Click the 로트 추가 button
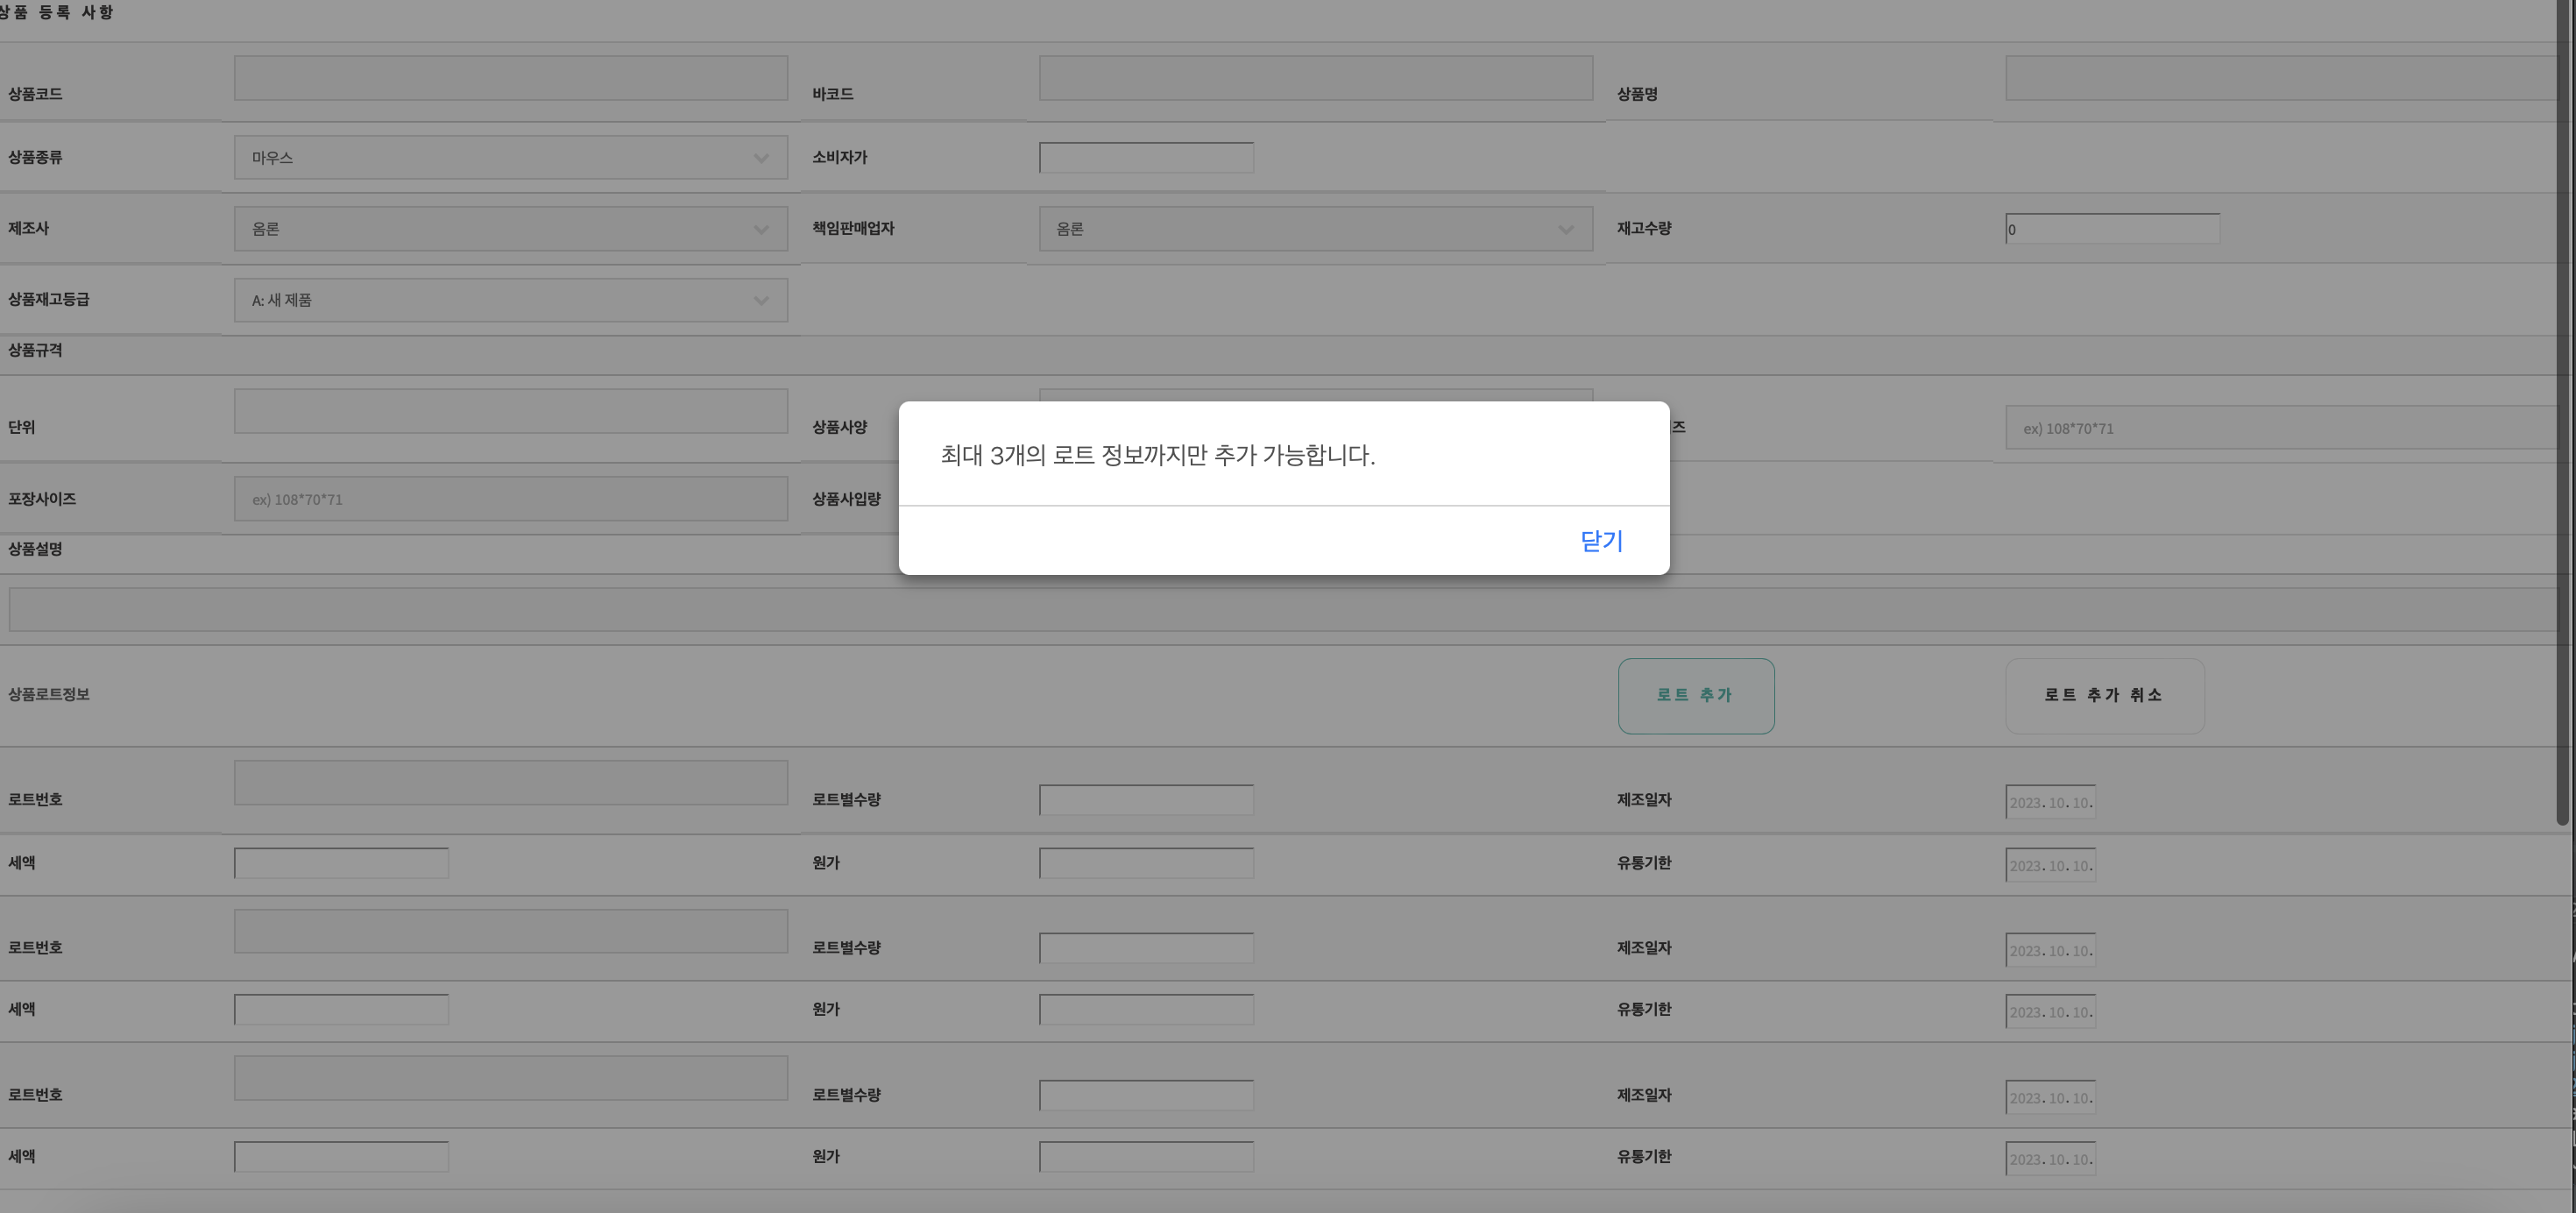The width and height of the screenshot is (2576, 1213). [1695, 696]
